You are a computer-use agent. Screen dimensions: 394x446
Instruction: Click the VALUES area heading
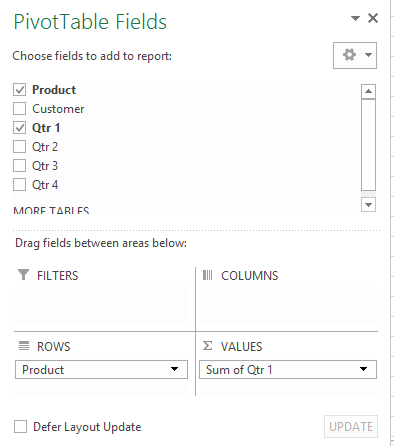click(242, 347)
